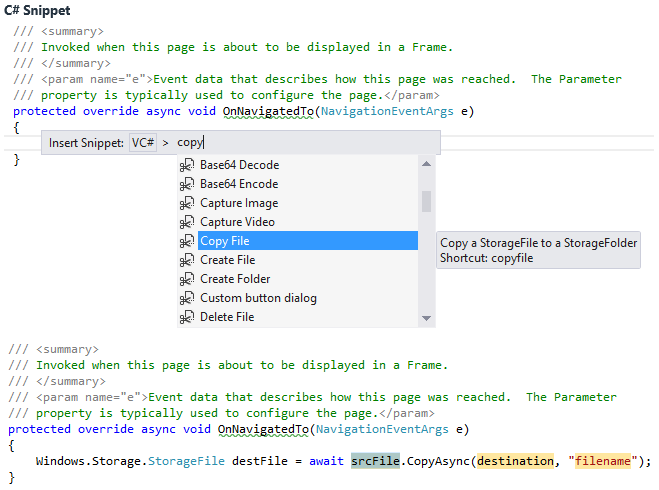Click the snippet icon beside Copy File

[186, 241]
